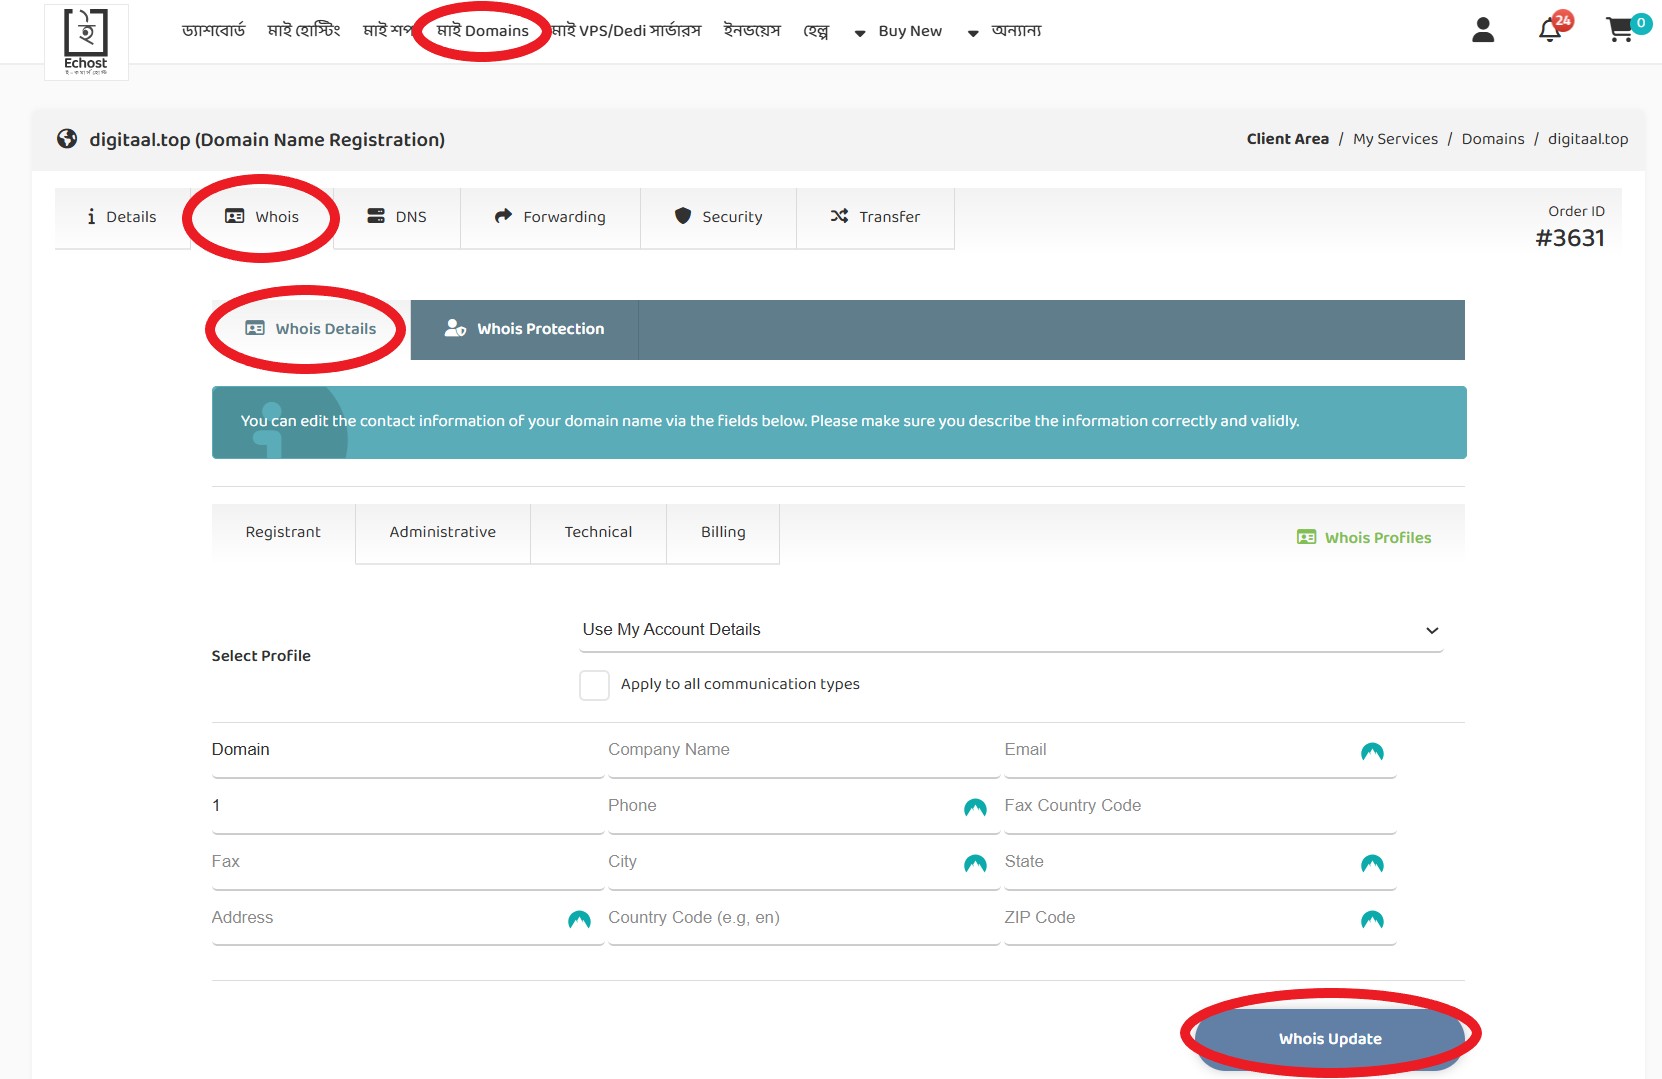The image size is (1662, 1079).
Task: Open the হেল্প menu item
Action: [816, 31]
